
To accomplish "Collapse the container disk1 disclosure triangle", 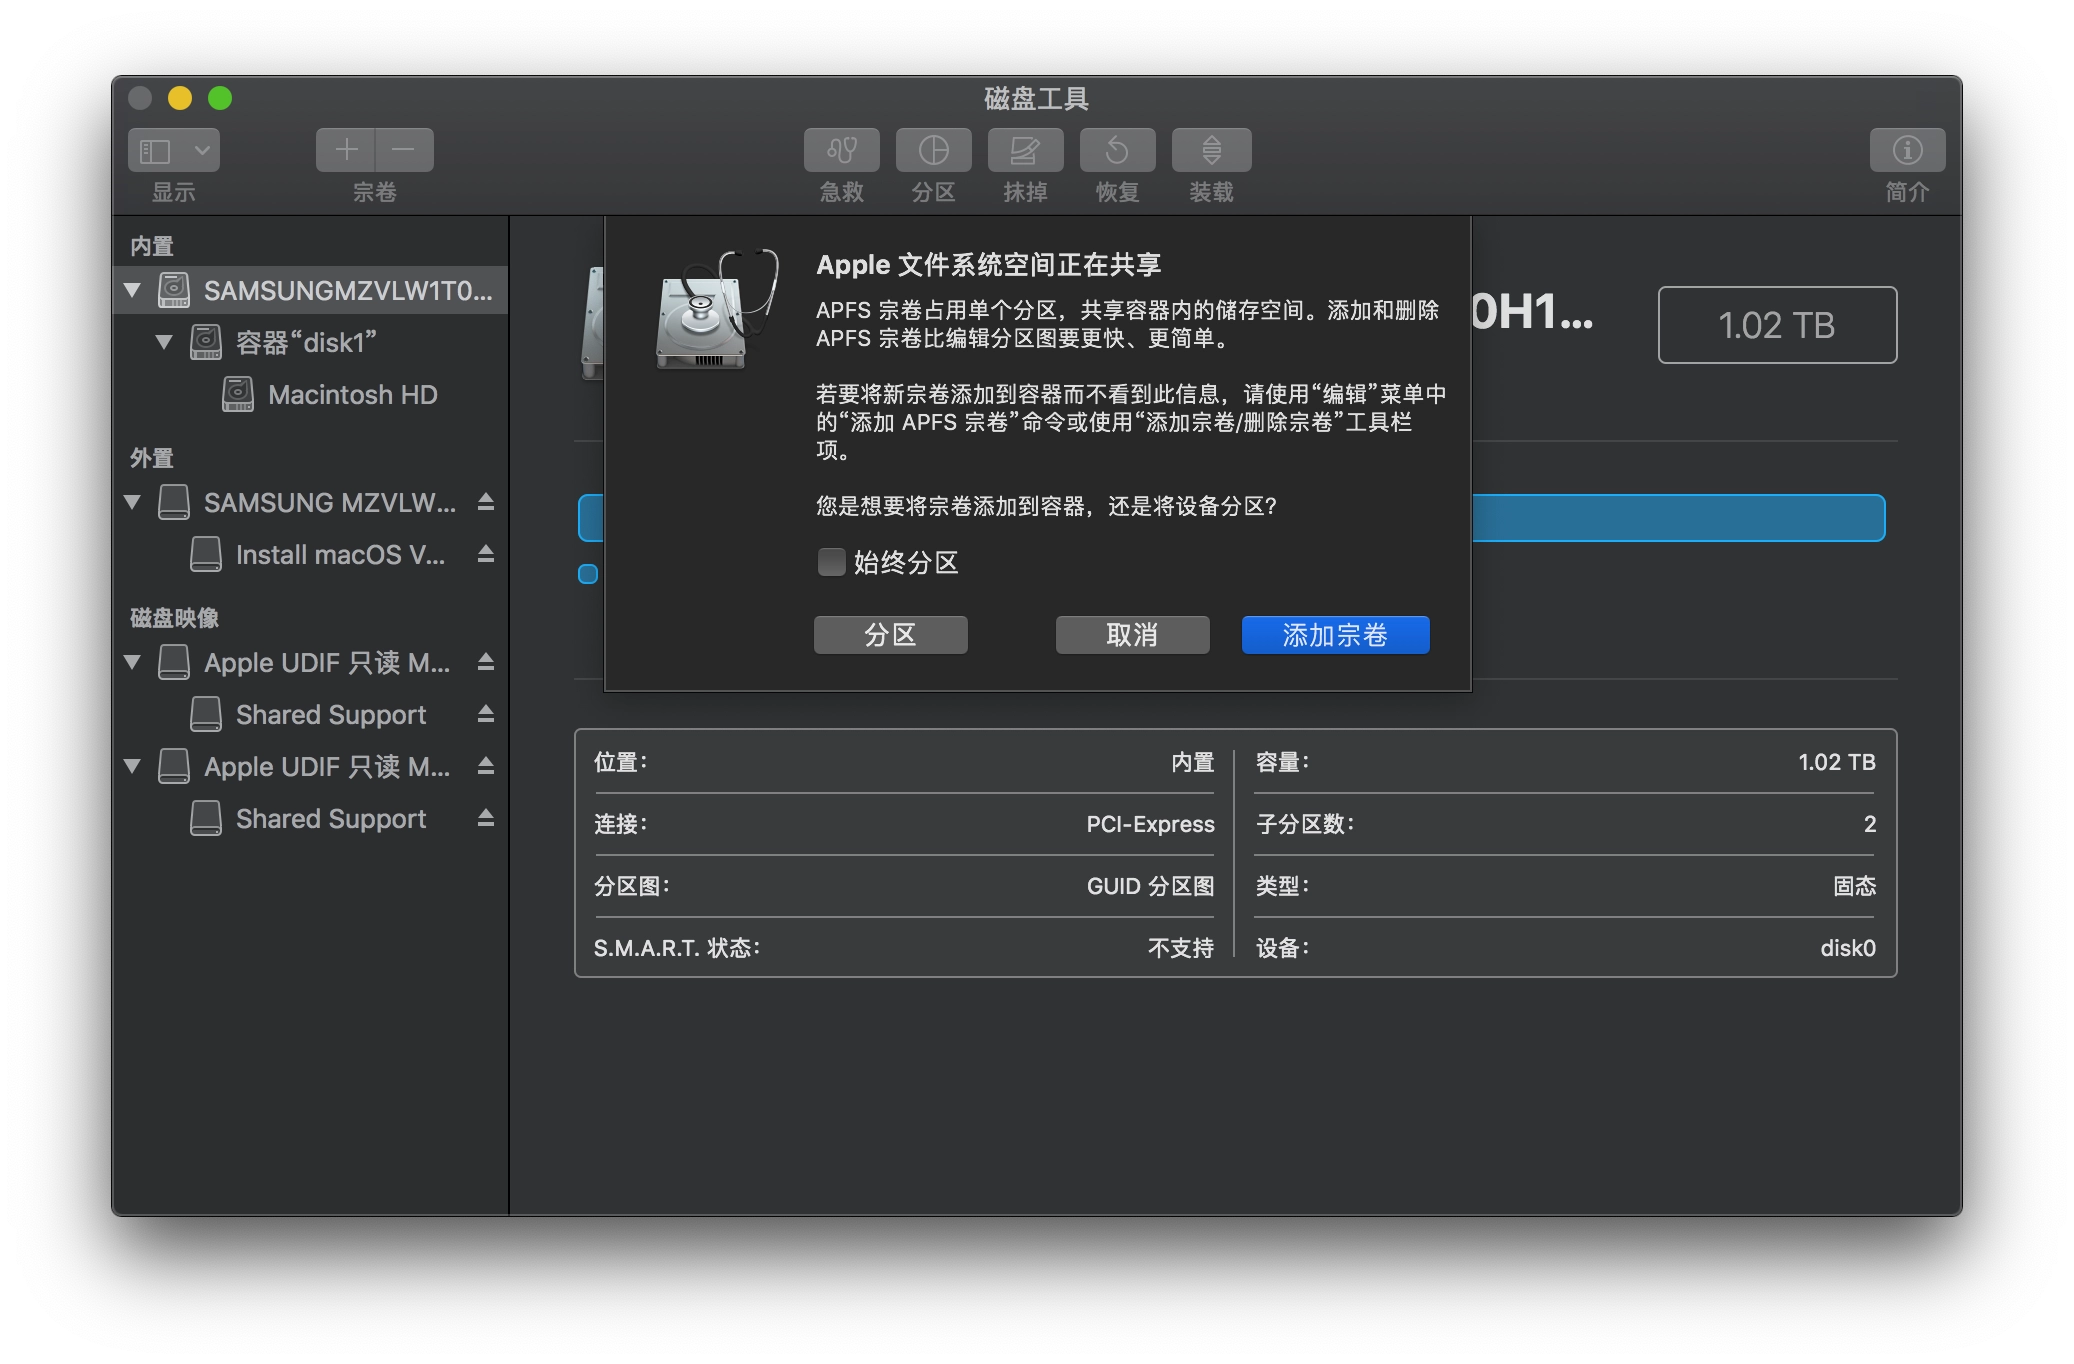I will click(164, 341).
